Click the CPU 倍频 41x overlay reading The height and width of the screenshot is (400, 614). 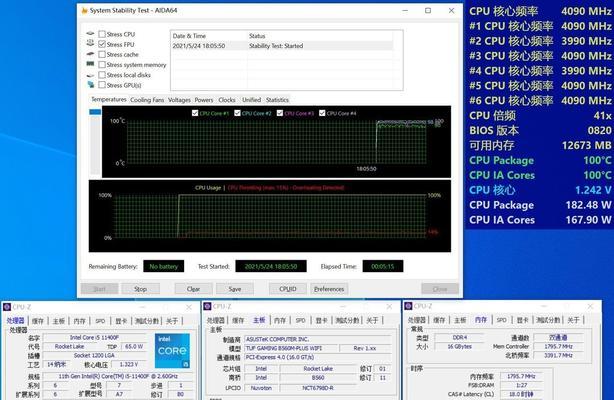tap(540, 116)
